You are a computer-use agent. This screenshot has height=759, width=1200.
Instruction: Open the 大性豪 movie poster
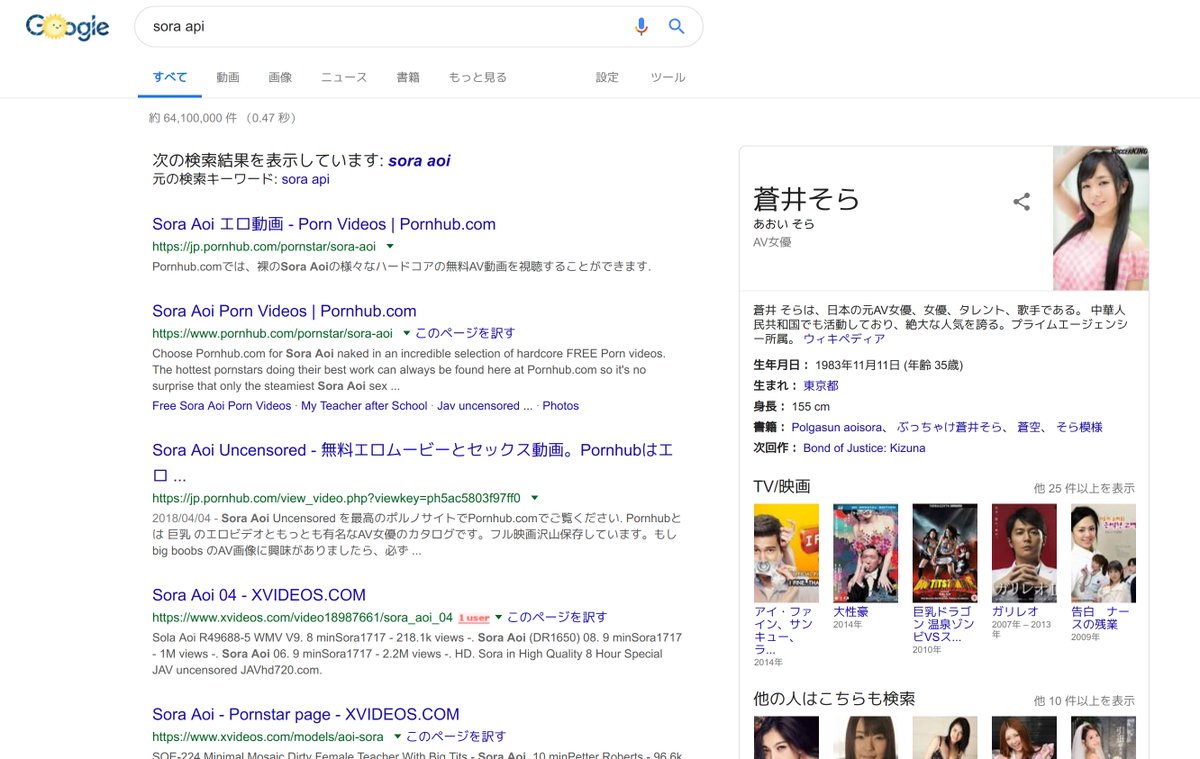[x=865, y=553]
